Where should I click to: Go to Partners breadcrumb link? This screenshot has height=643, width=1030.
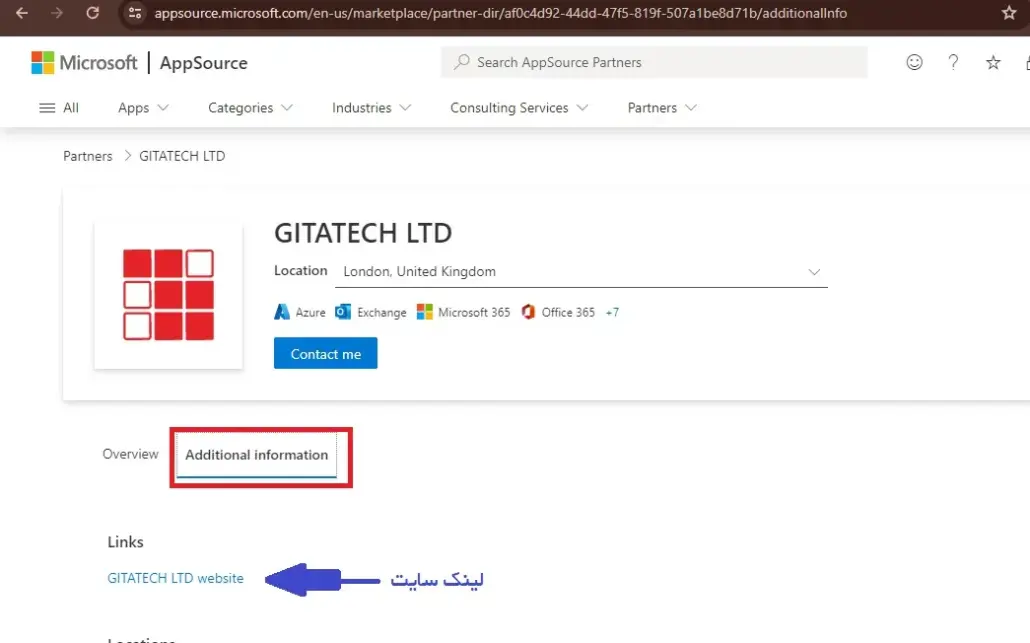[87, 156]
